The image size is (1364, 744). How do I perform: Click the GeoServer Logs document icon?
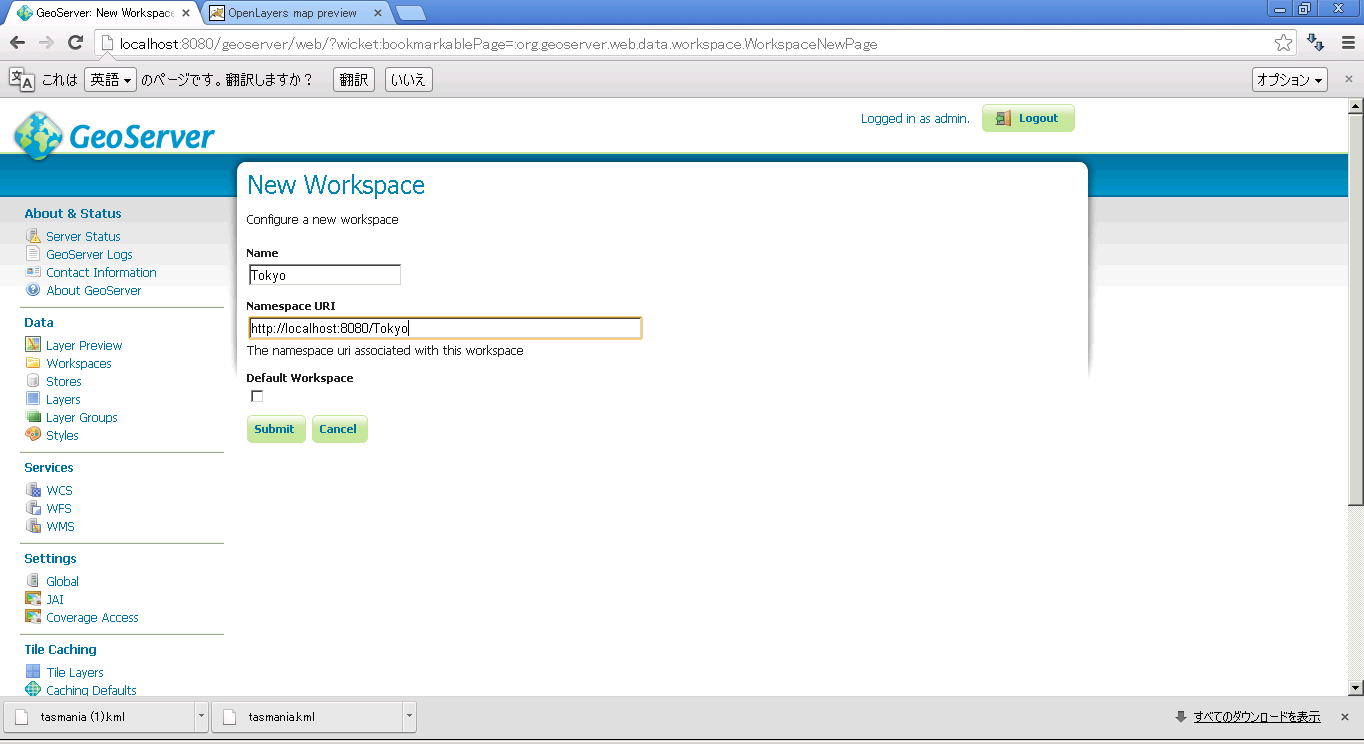(33, 255)
